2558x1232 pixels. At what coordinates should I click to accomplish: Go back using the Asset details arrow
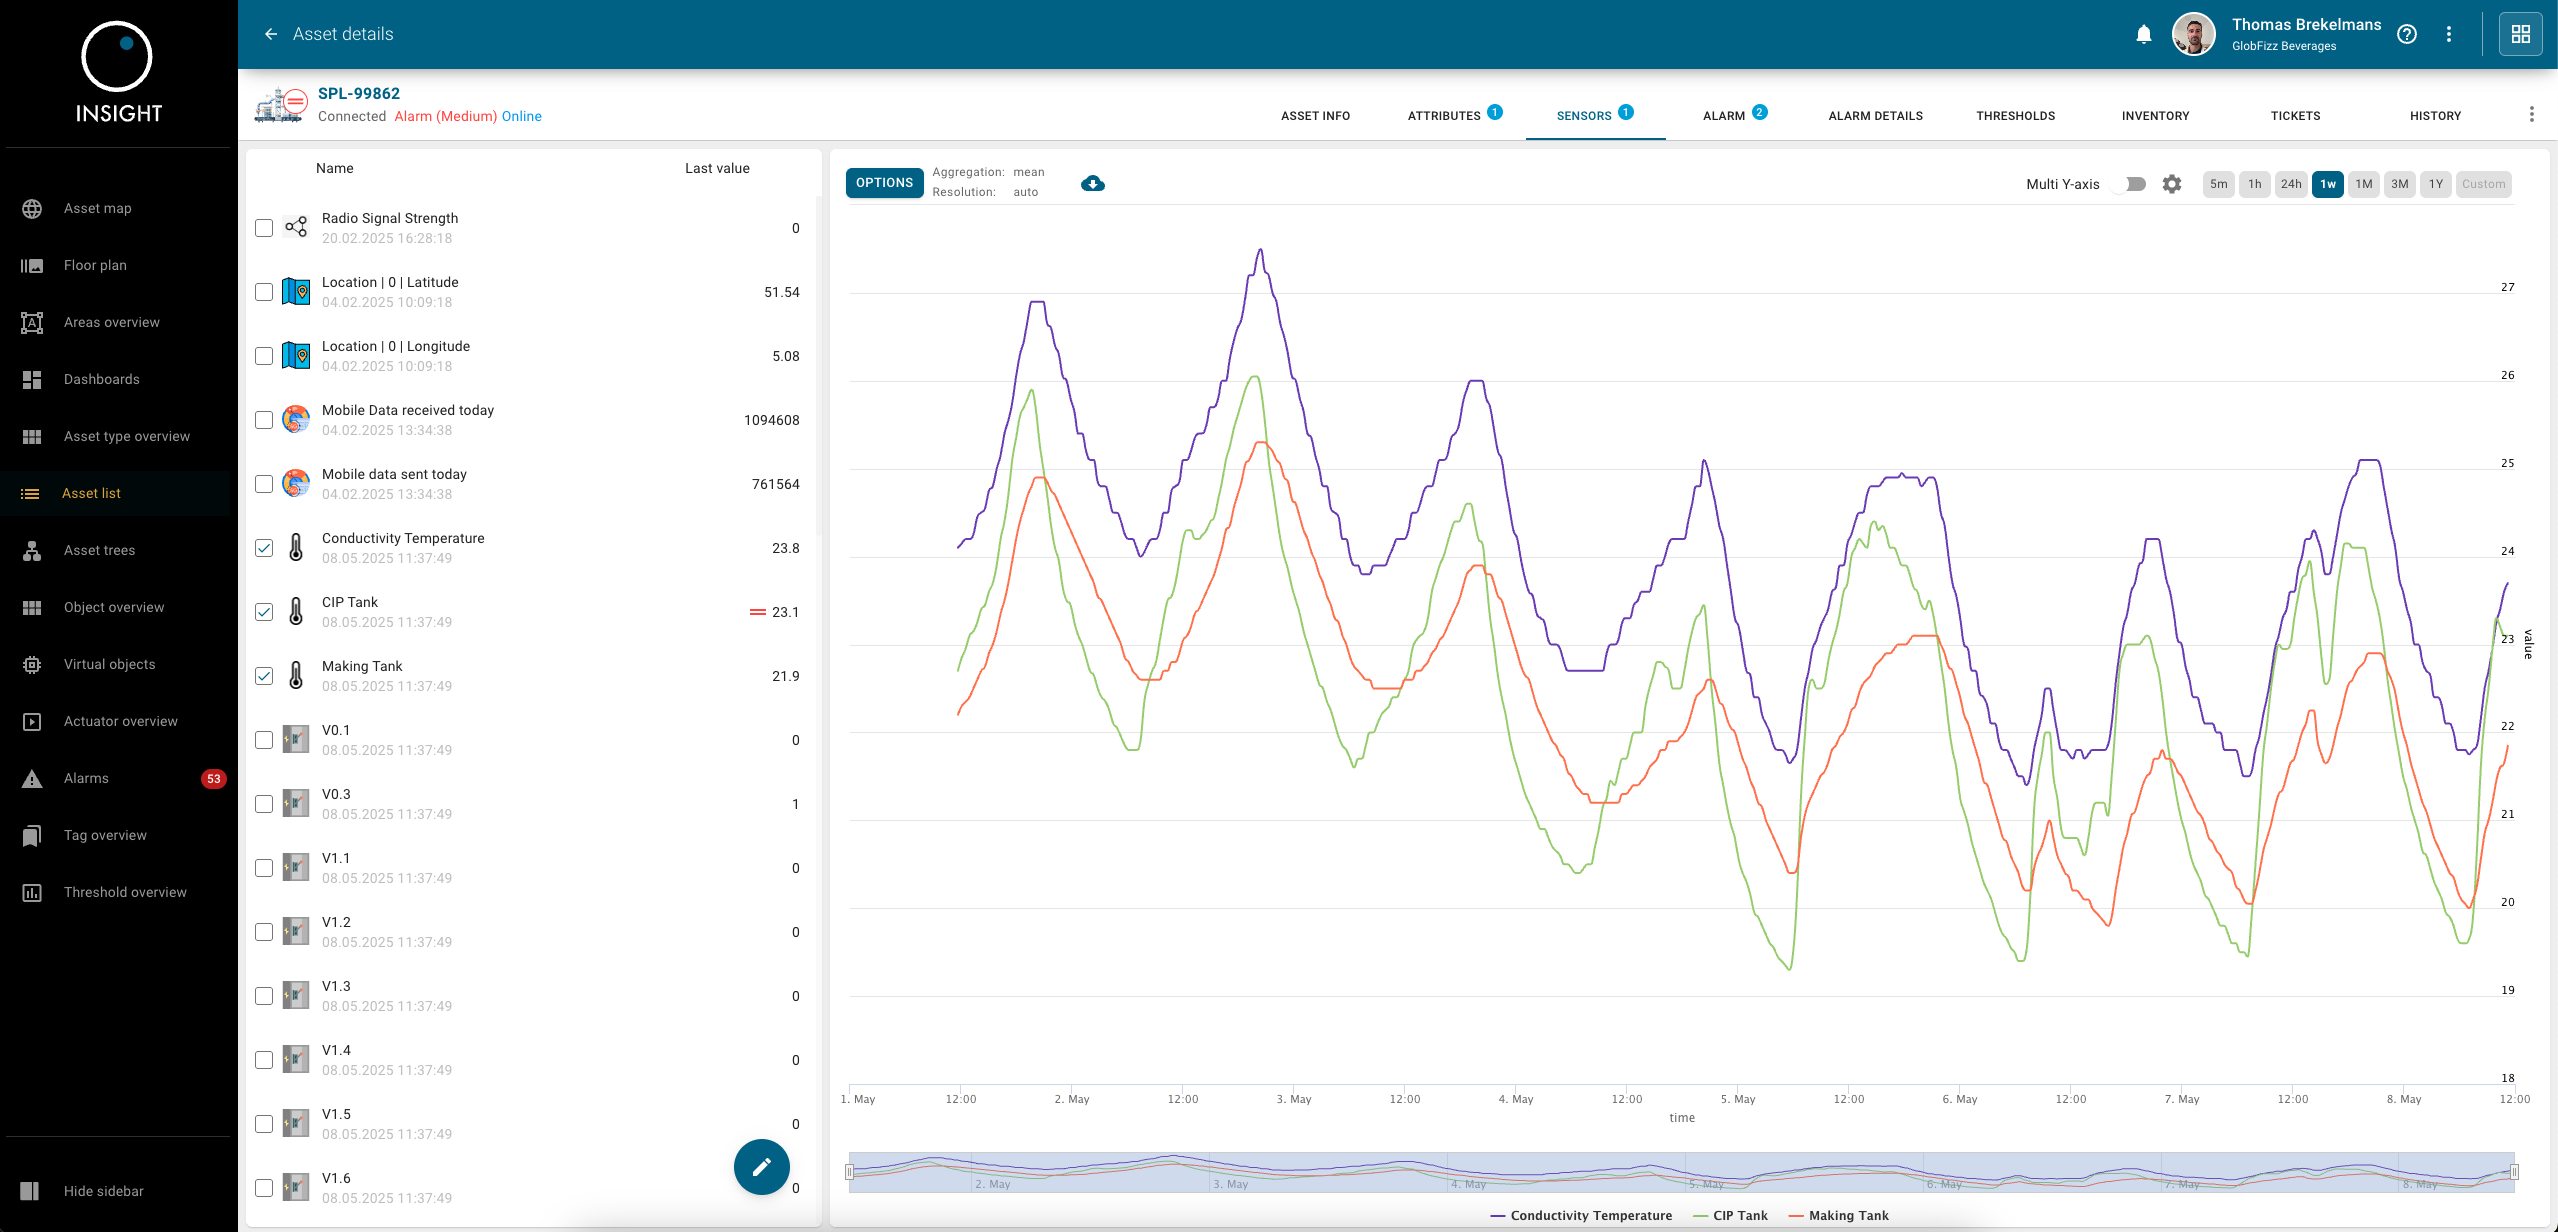coord(270,34)
